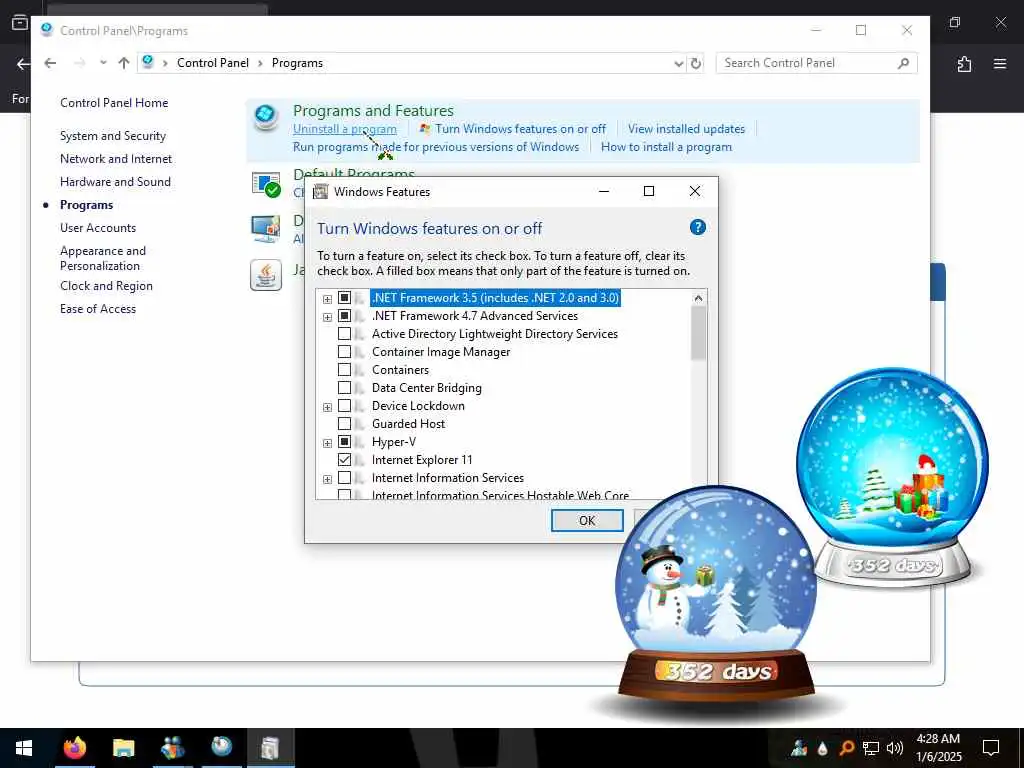
Task: Open the Programs and Features icon
Action: 266,118
